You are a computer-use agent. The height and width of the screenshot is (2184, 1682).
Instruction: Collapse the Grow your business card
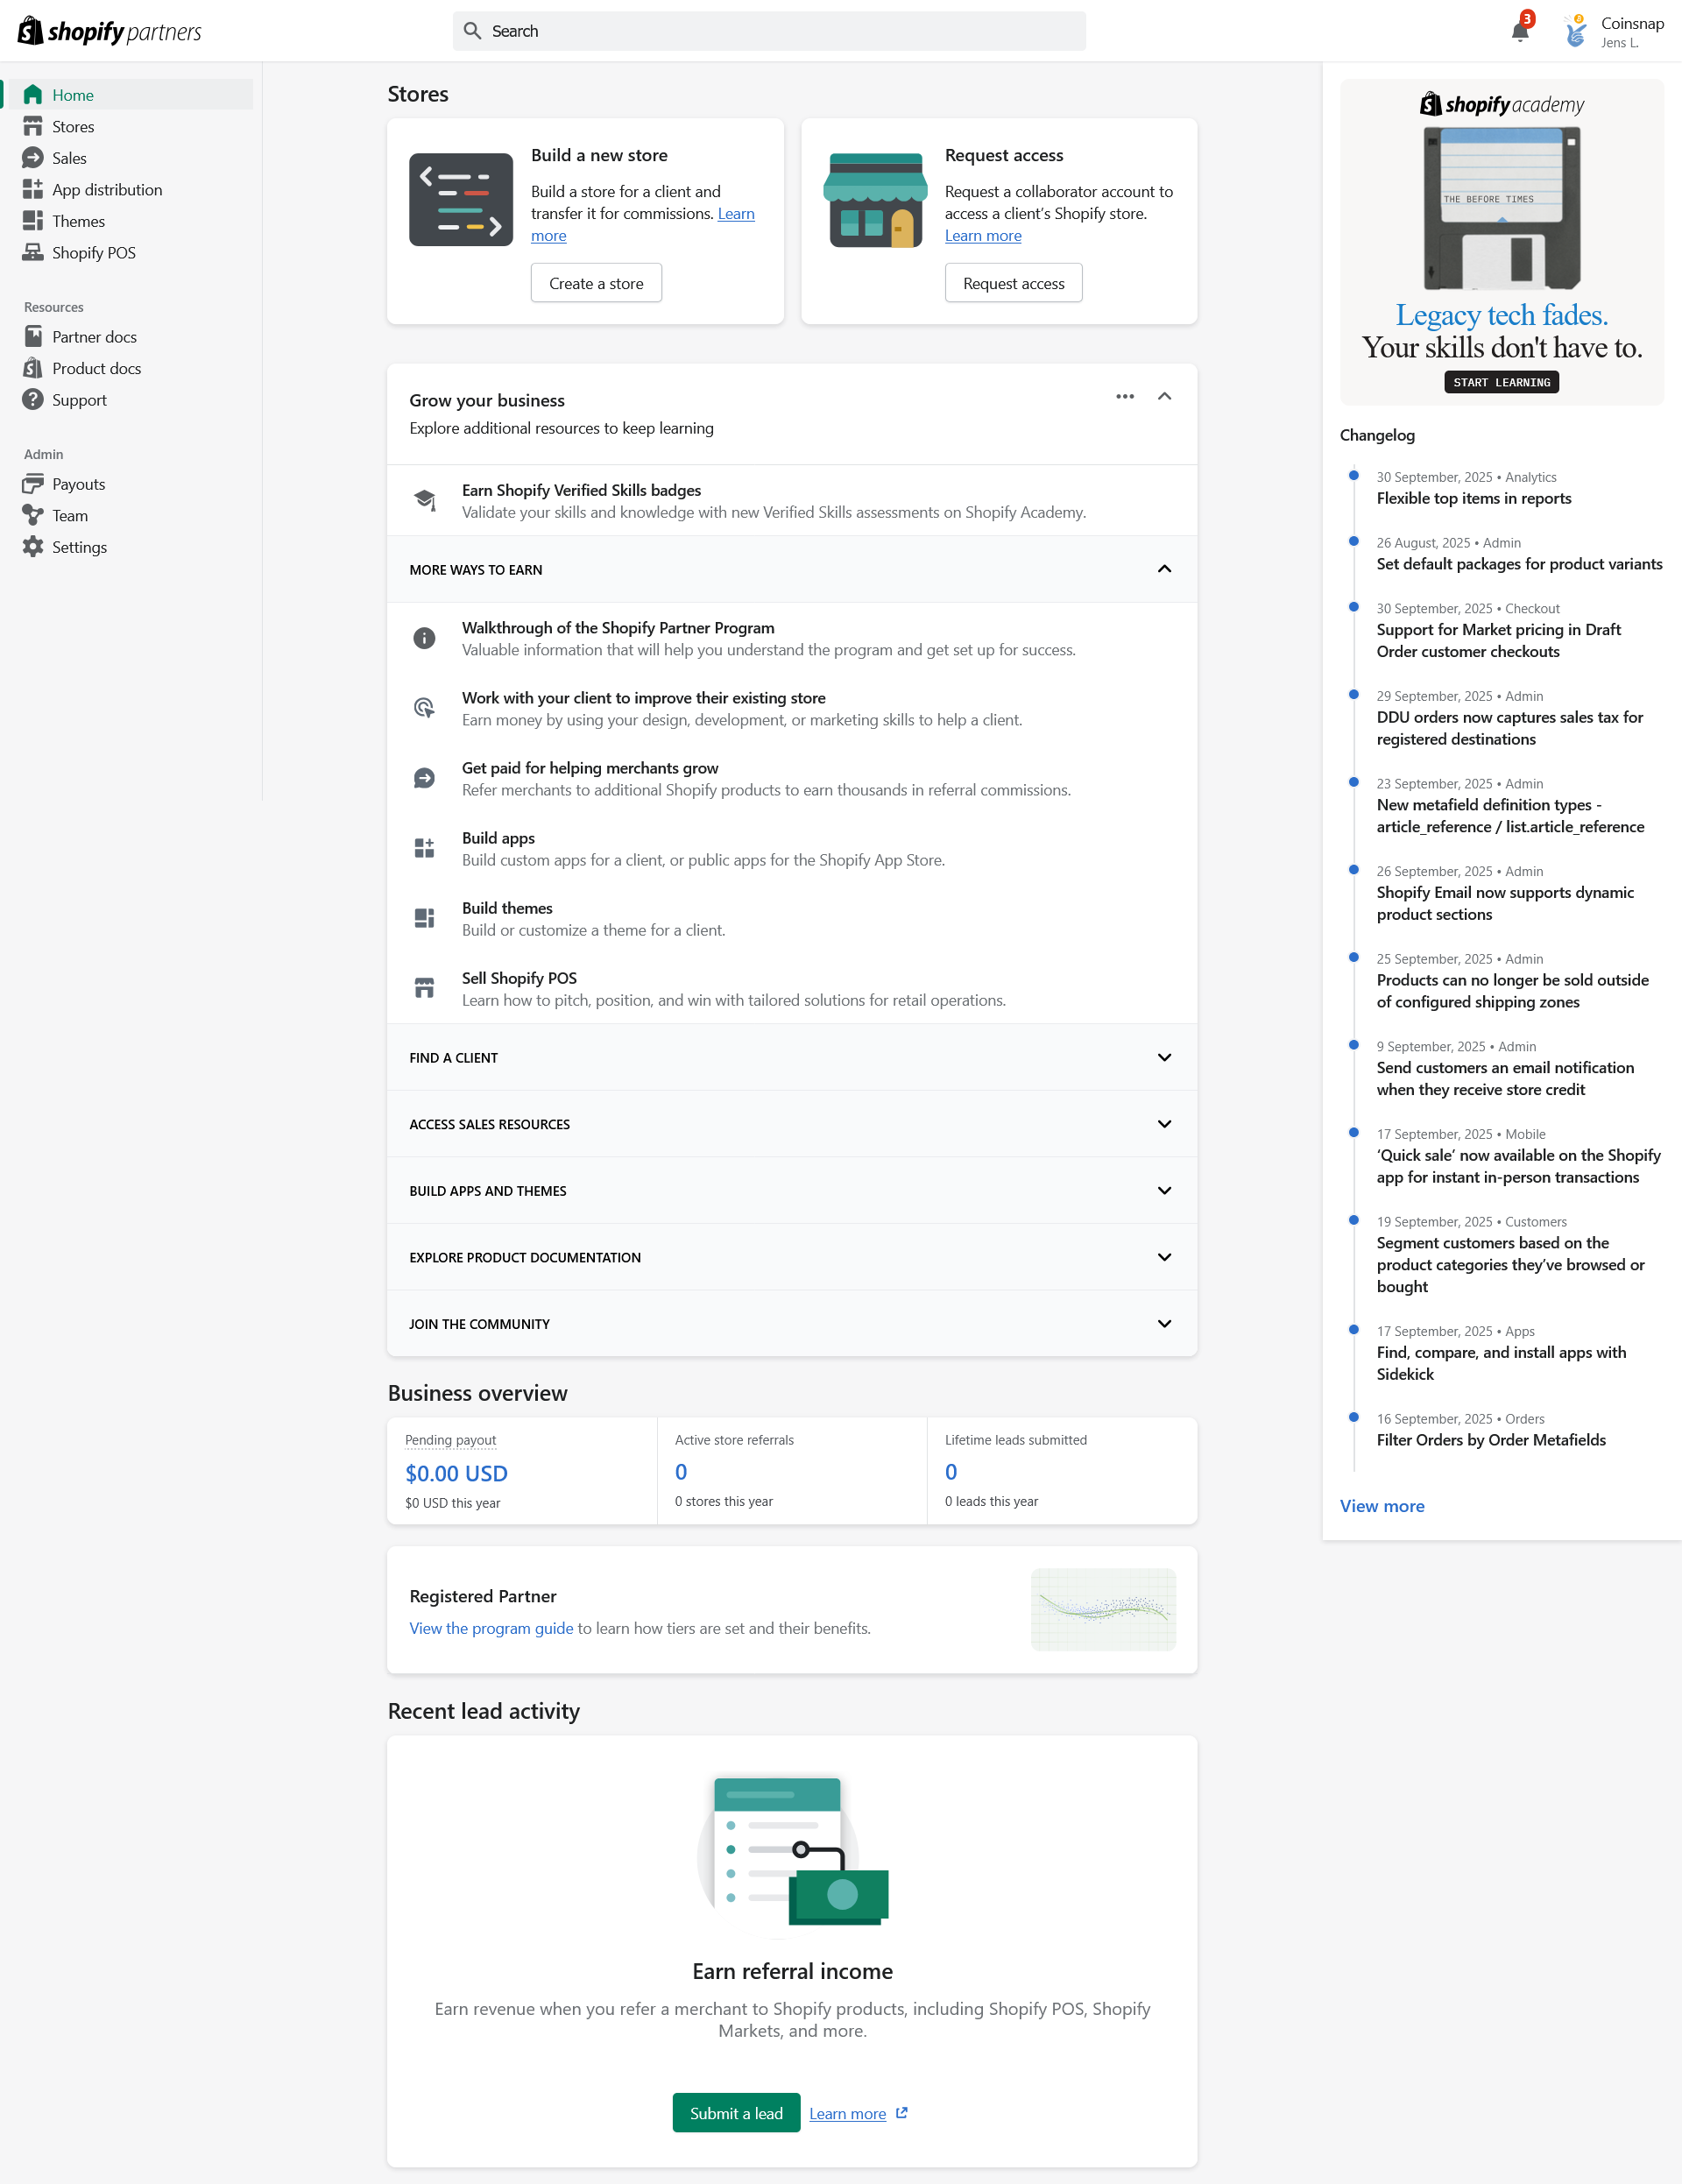coord(1164,397)
